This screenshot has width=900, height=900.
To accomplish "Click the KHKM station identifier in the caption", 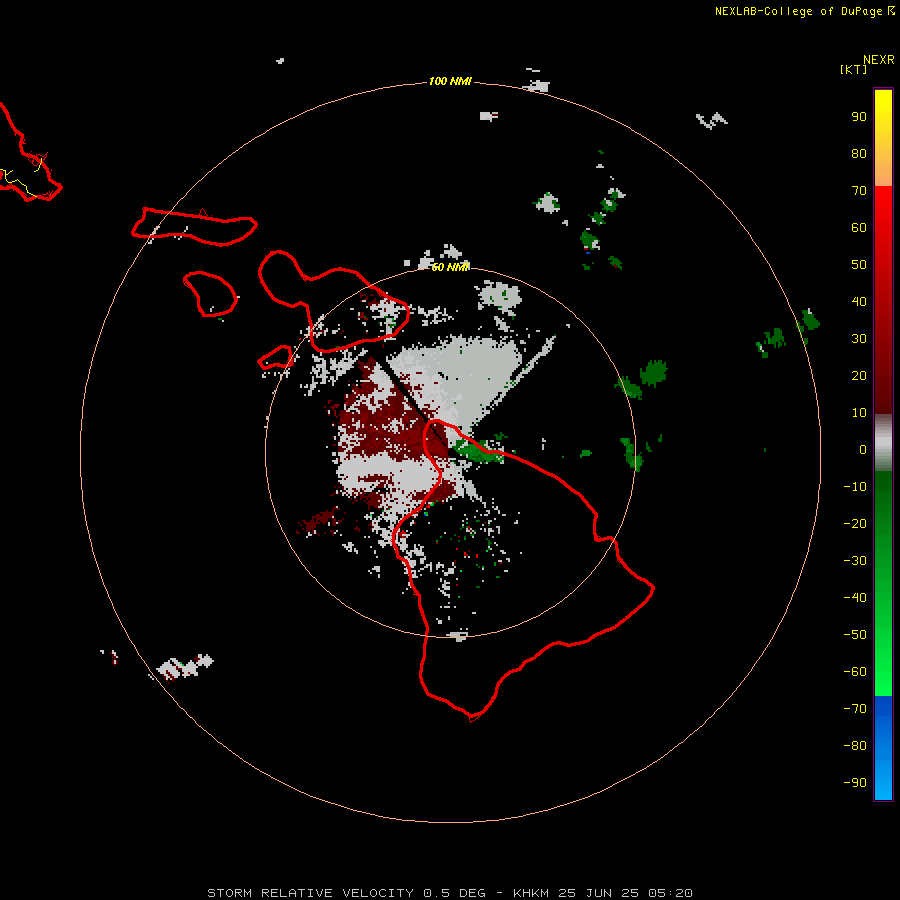I will coord(533,893).
